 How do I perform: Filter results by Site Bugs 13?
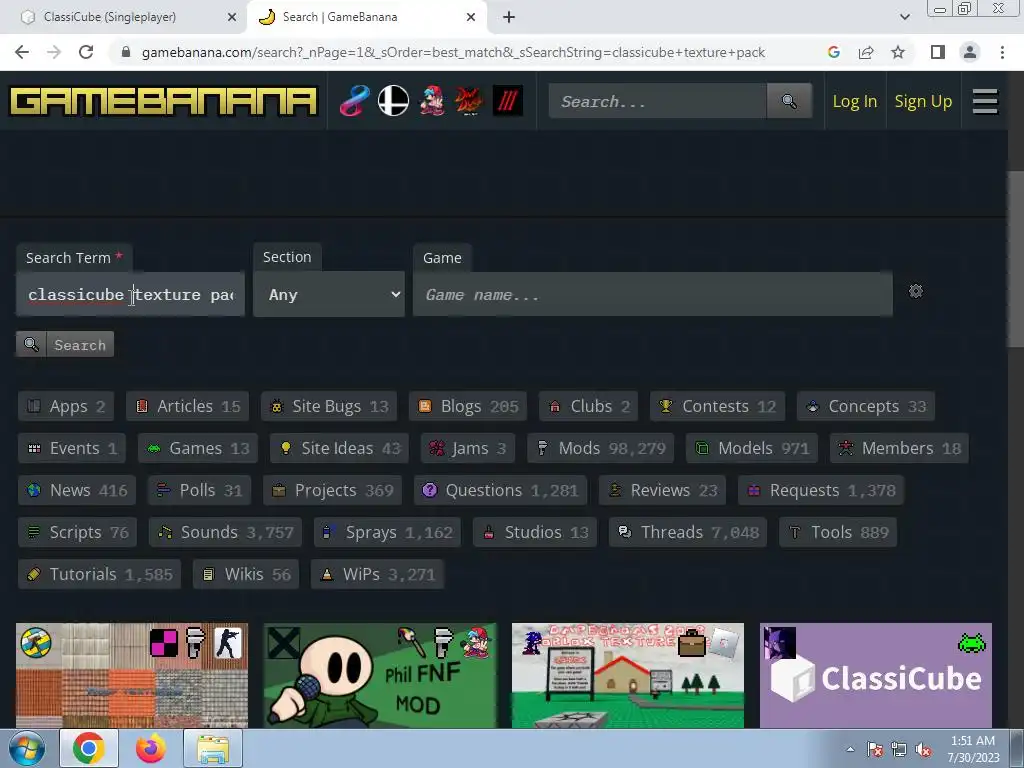[329, 406]
